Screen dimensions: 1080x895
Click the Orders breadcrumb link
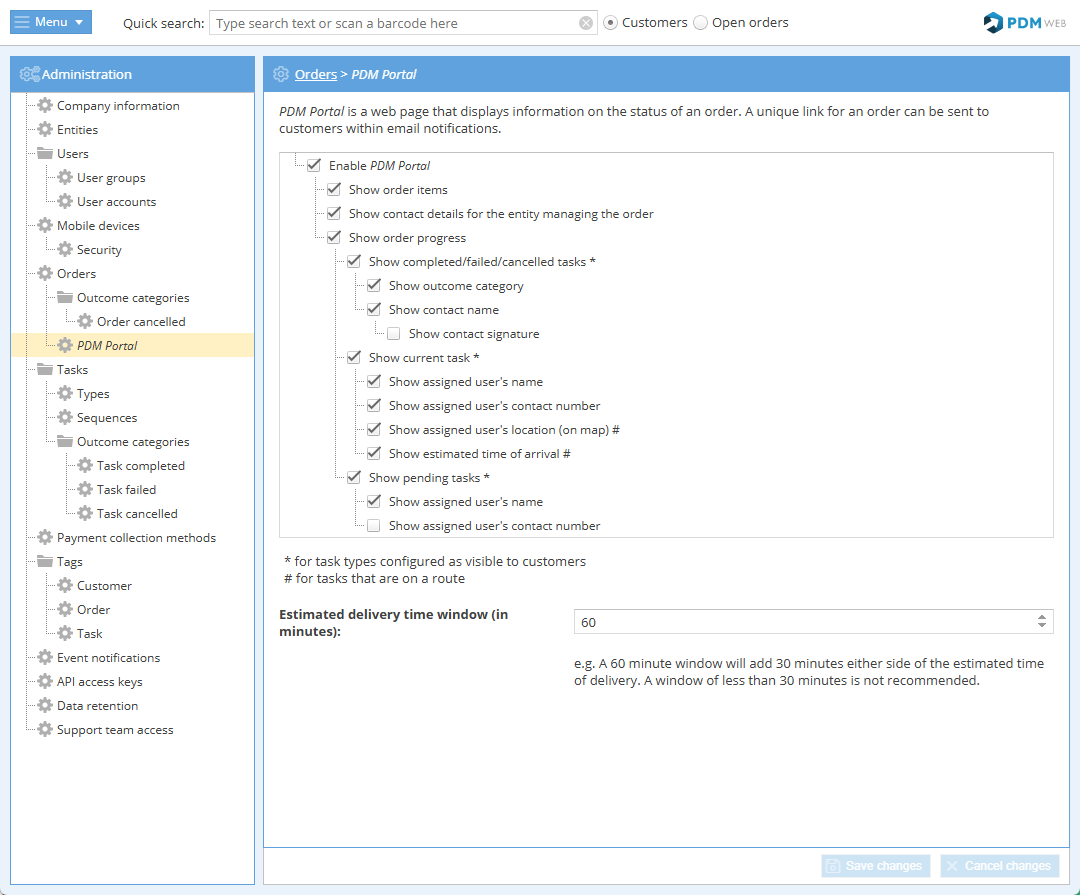pyautogui.click(x=315, y=74)
